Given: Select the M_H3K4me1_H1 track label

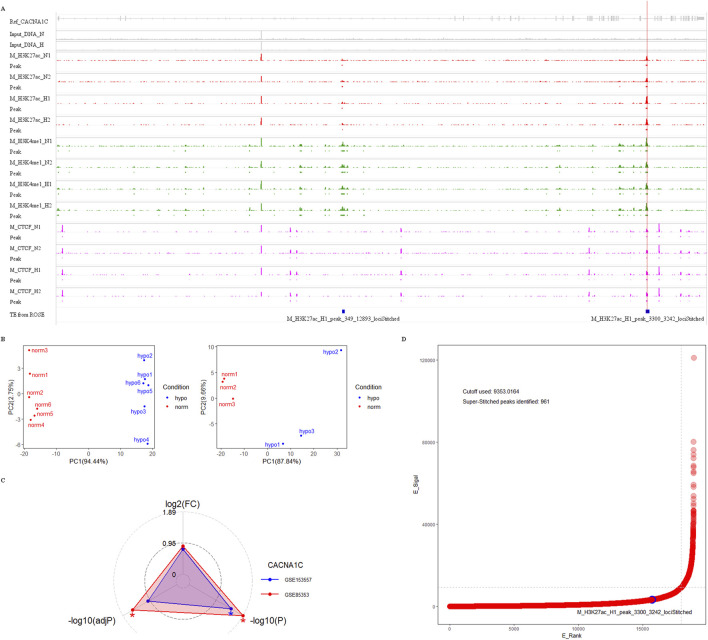Looking at the screenshot, I should pos(31,184).
